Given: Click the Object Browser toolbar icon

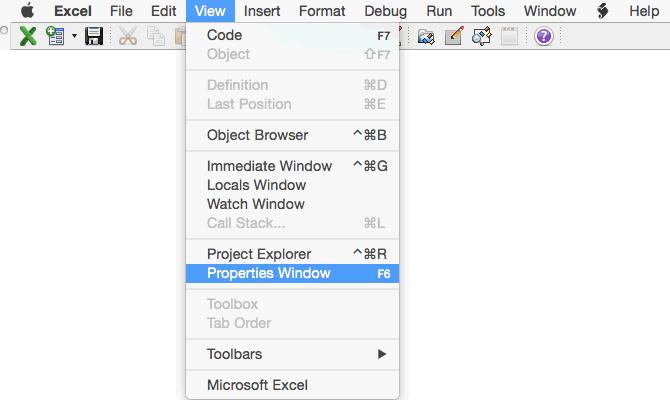Looking at the screenshot, I should (x=482, y=36).
